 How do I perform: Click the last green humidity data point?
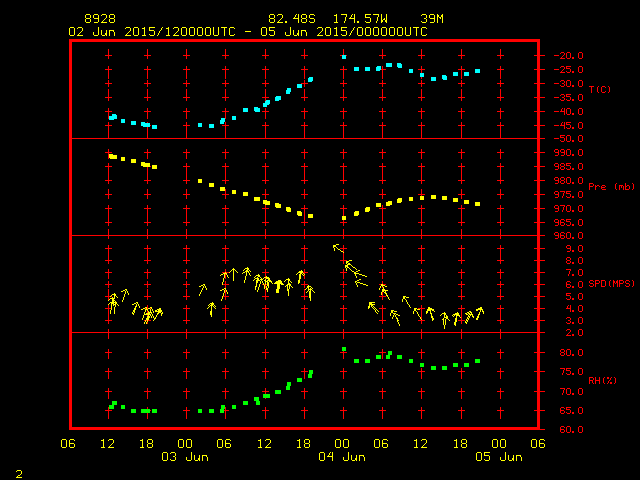point(478,361)
